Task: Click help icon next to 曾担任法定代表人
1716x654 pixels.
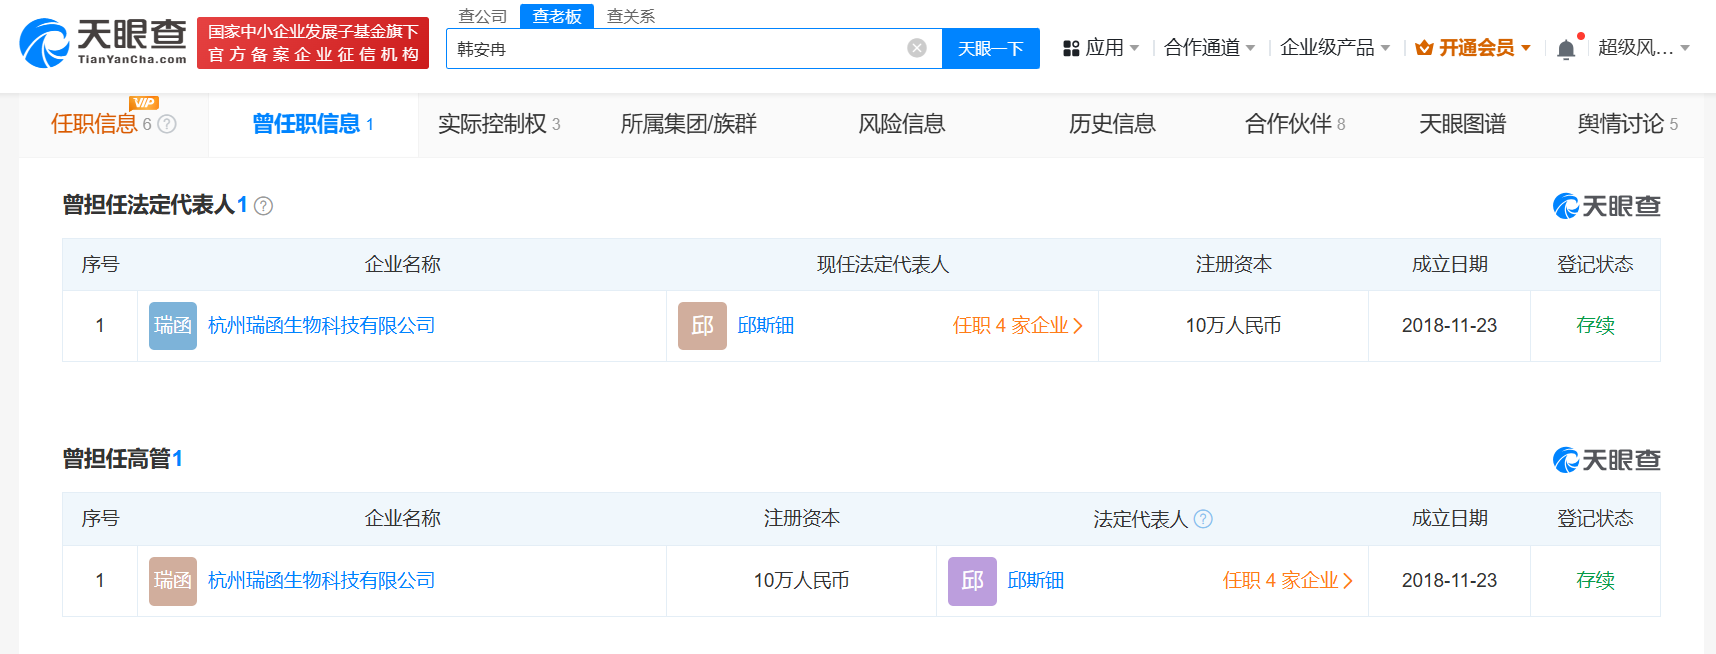Action: tap(263, 206)
